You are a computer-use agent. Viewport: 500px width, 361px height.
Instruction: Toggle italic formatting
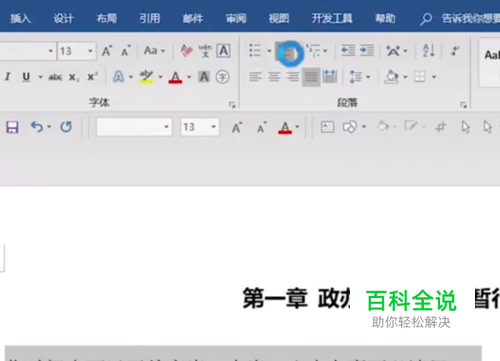click(x=7, y=77)
